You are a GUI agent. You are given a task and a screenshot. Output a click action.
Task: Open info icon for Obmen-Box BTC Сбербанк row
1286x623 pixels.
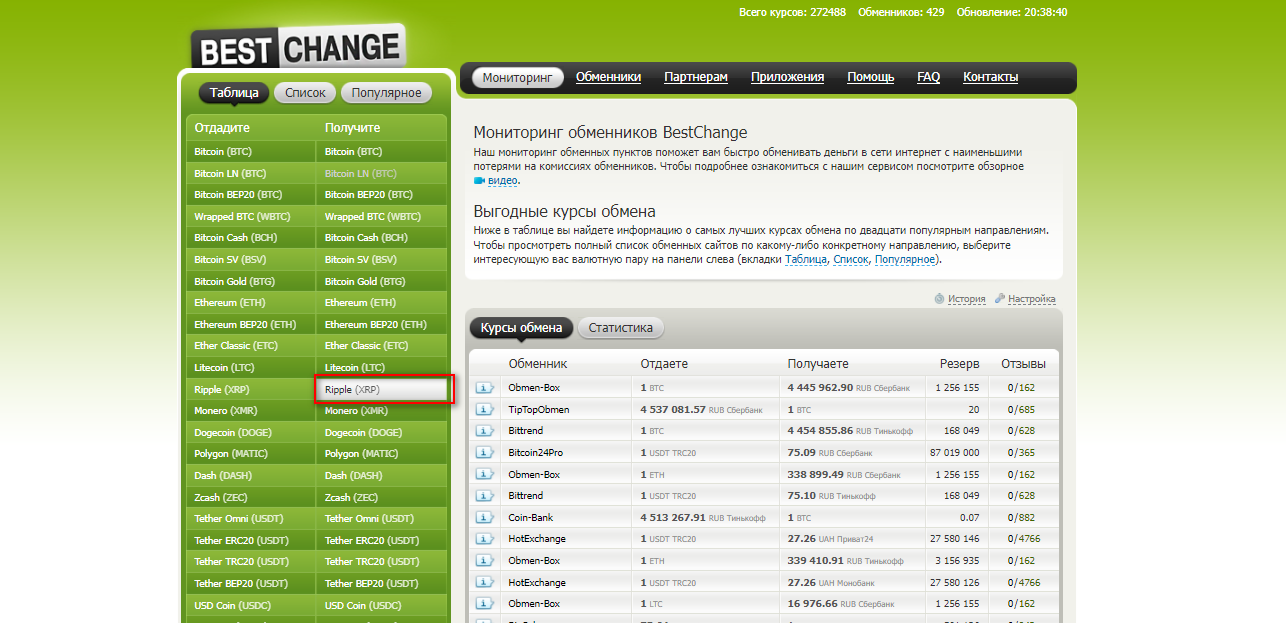coord(485,387)
